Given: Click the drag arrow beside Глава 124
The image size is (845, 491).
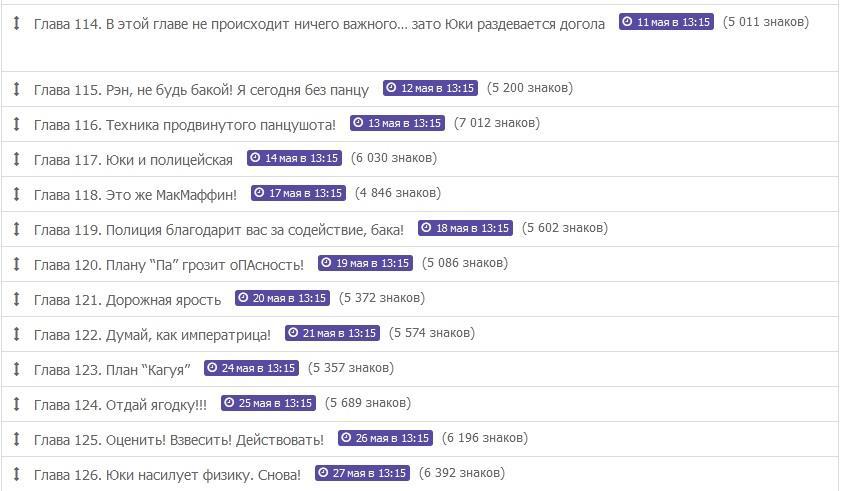Looking at the screenshot, I should [16, 404].
